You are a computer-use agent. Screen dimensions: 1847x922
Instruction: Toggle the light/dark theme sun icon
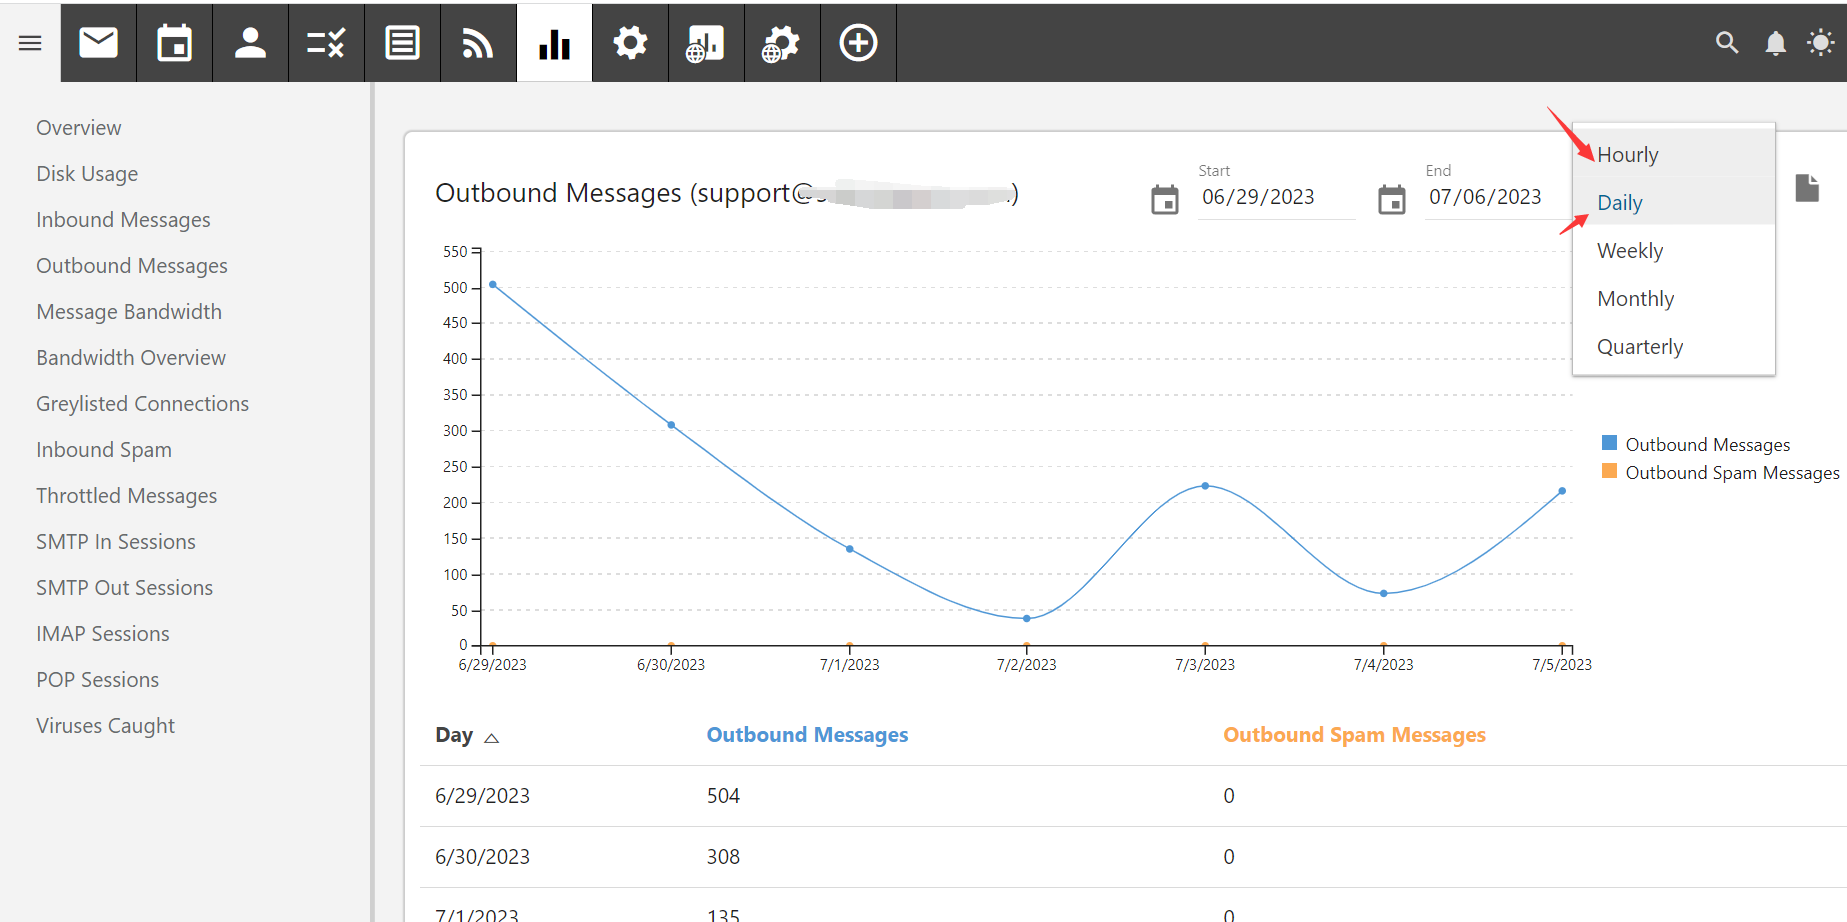tap(1821, 43)
